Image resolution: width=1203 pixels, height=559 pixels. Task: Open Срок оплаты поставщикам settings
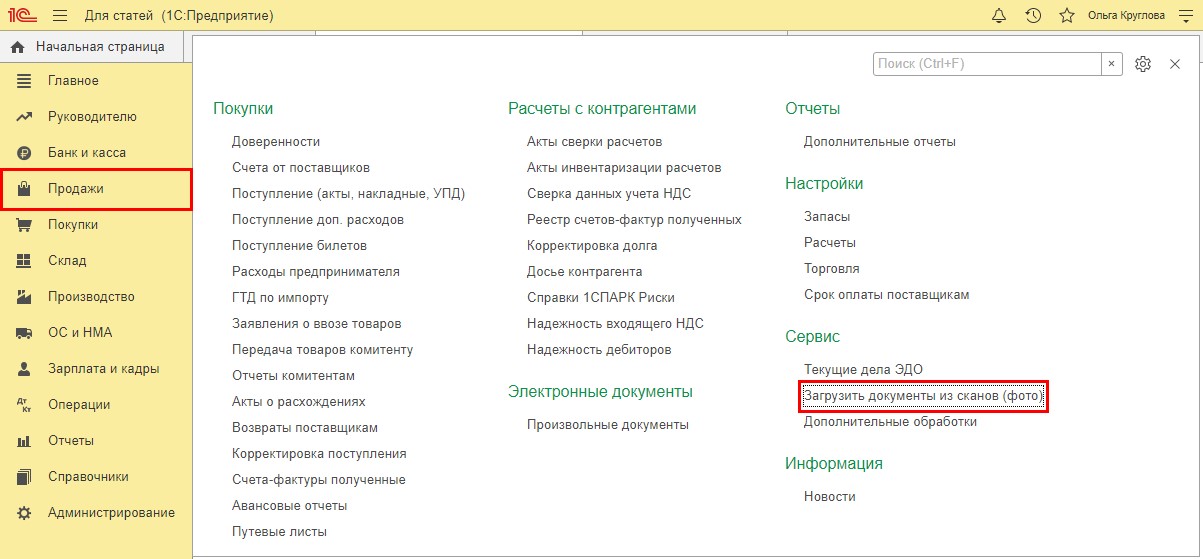(x=887, y=295)
